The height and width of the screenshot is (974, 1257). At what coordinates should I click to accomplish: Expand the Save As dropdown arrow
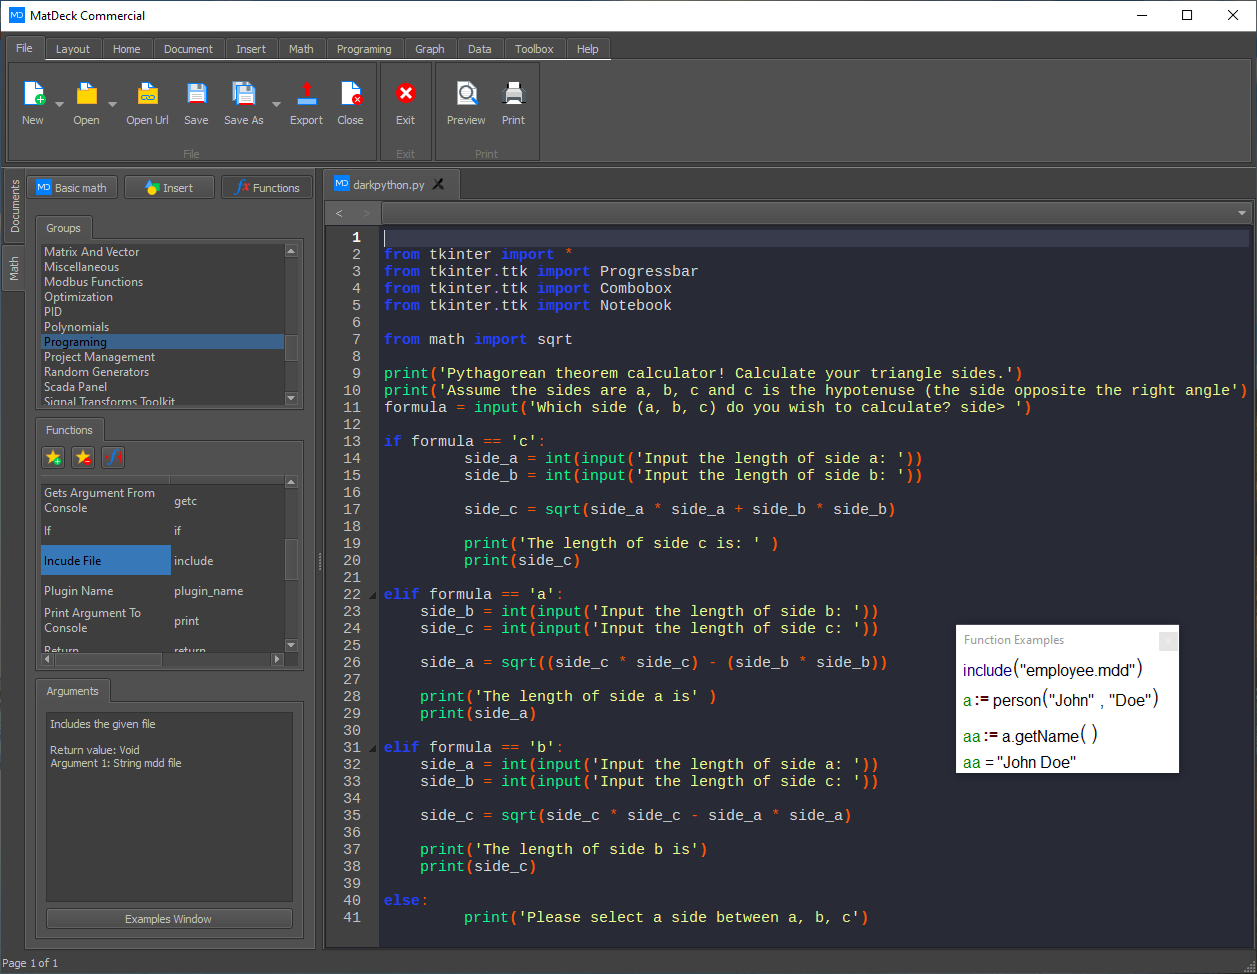coord(276,105)
